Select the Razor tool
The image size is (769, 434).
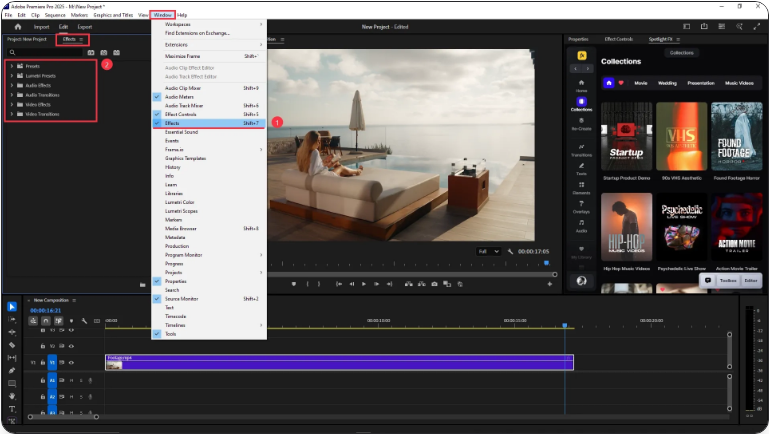(x=12, y=345)
